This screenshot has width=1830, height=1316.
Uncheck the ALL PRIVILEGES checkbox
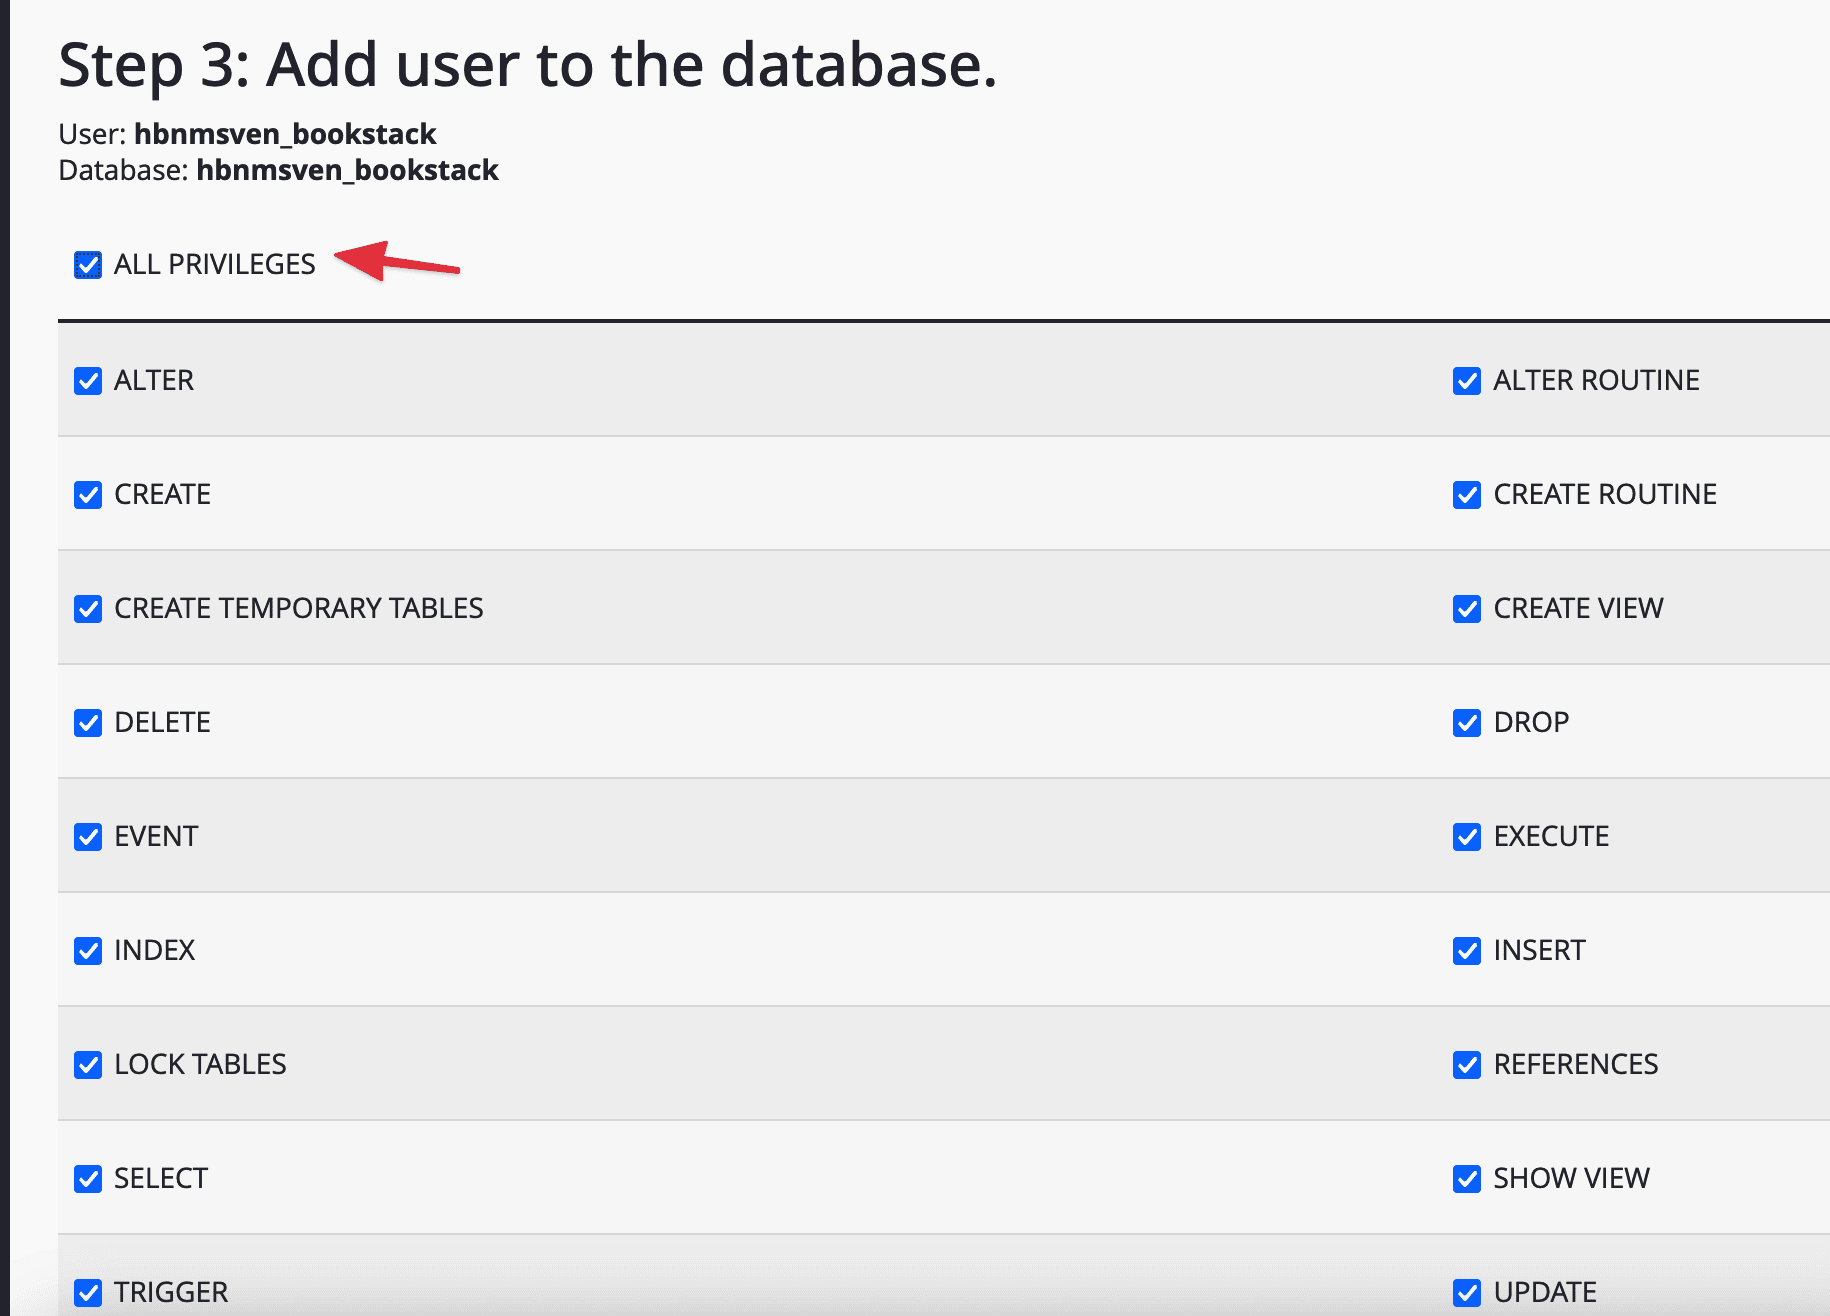coord(88,265)
